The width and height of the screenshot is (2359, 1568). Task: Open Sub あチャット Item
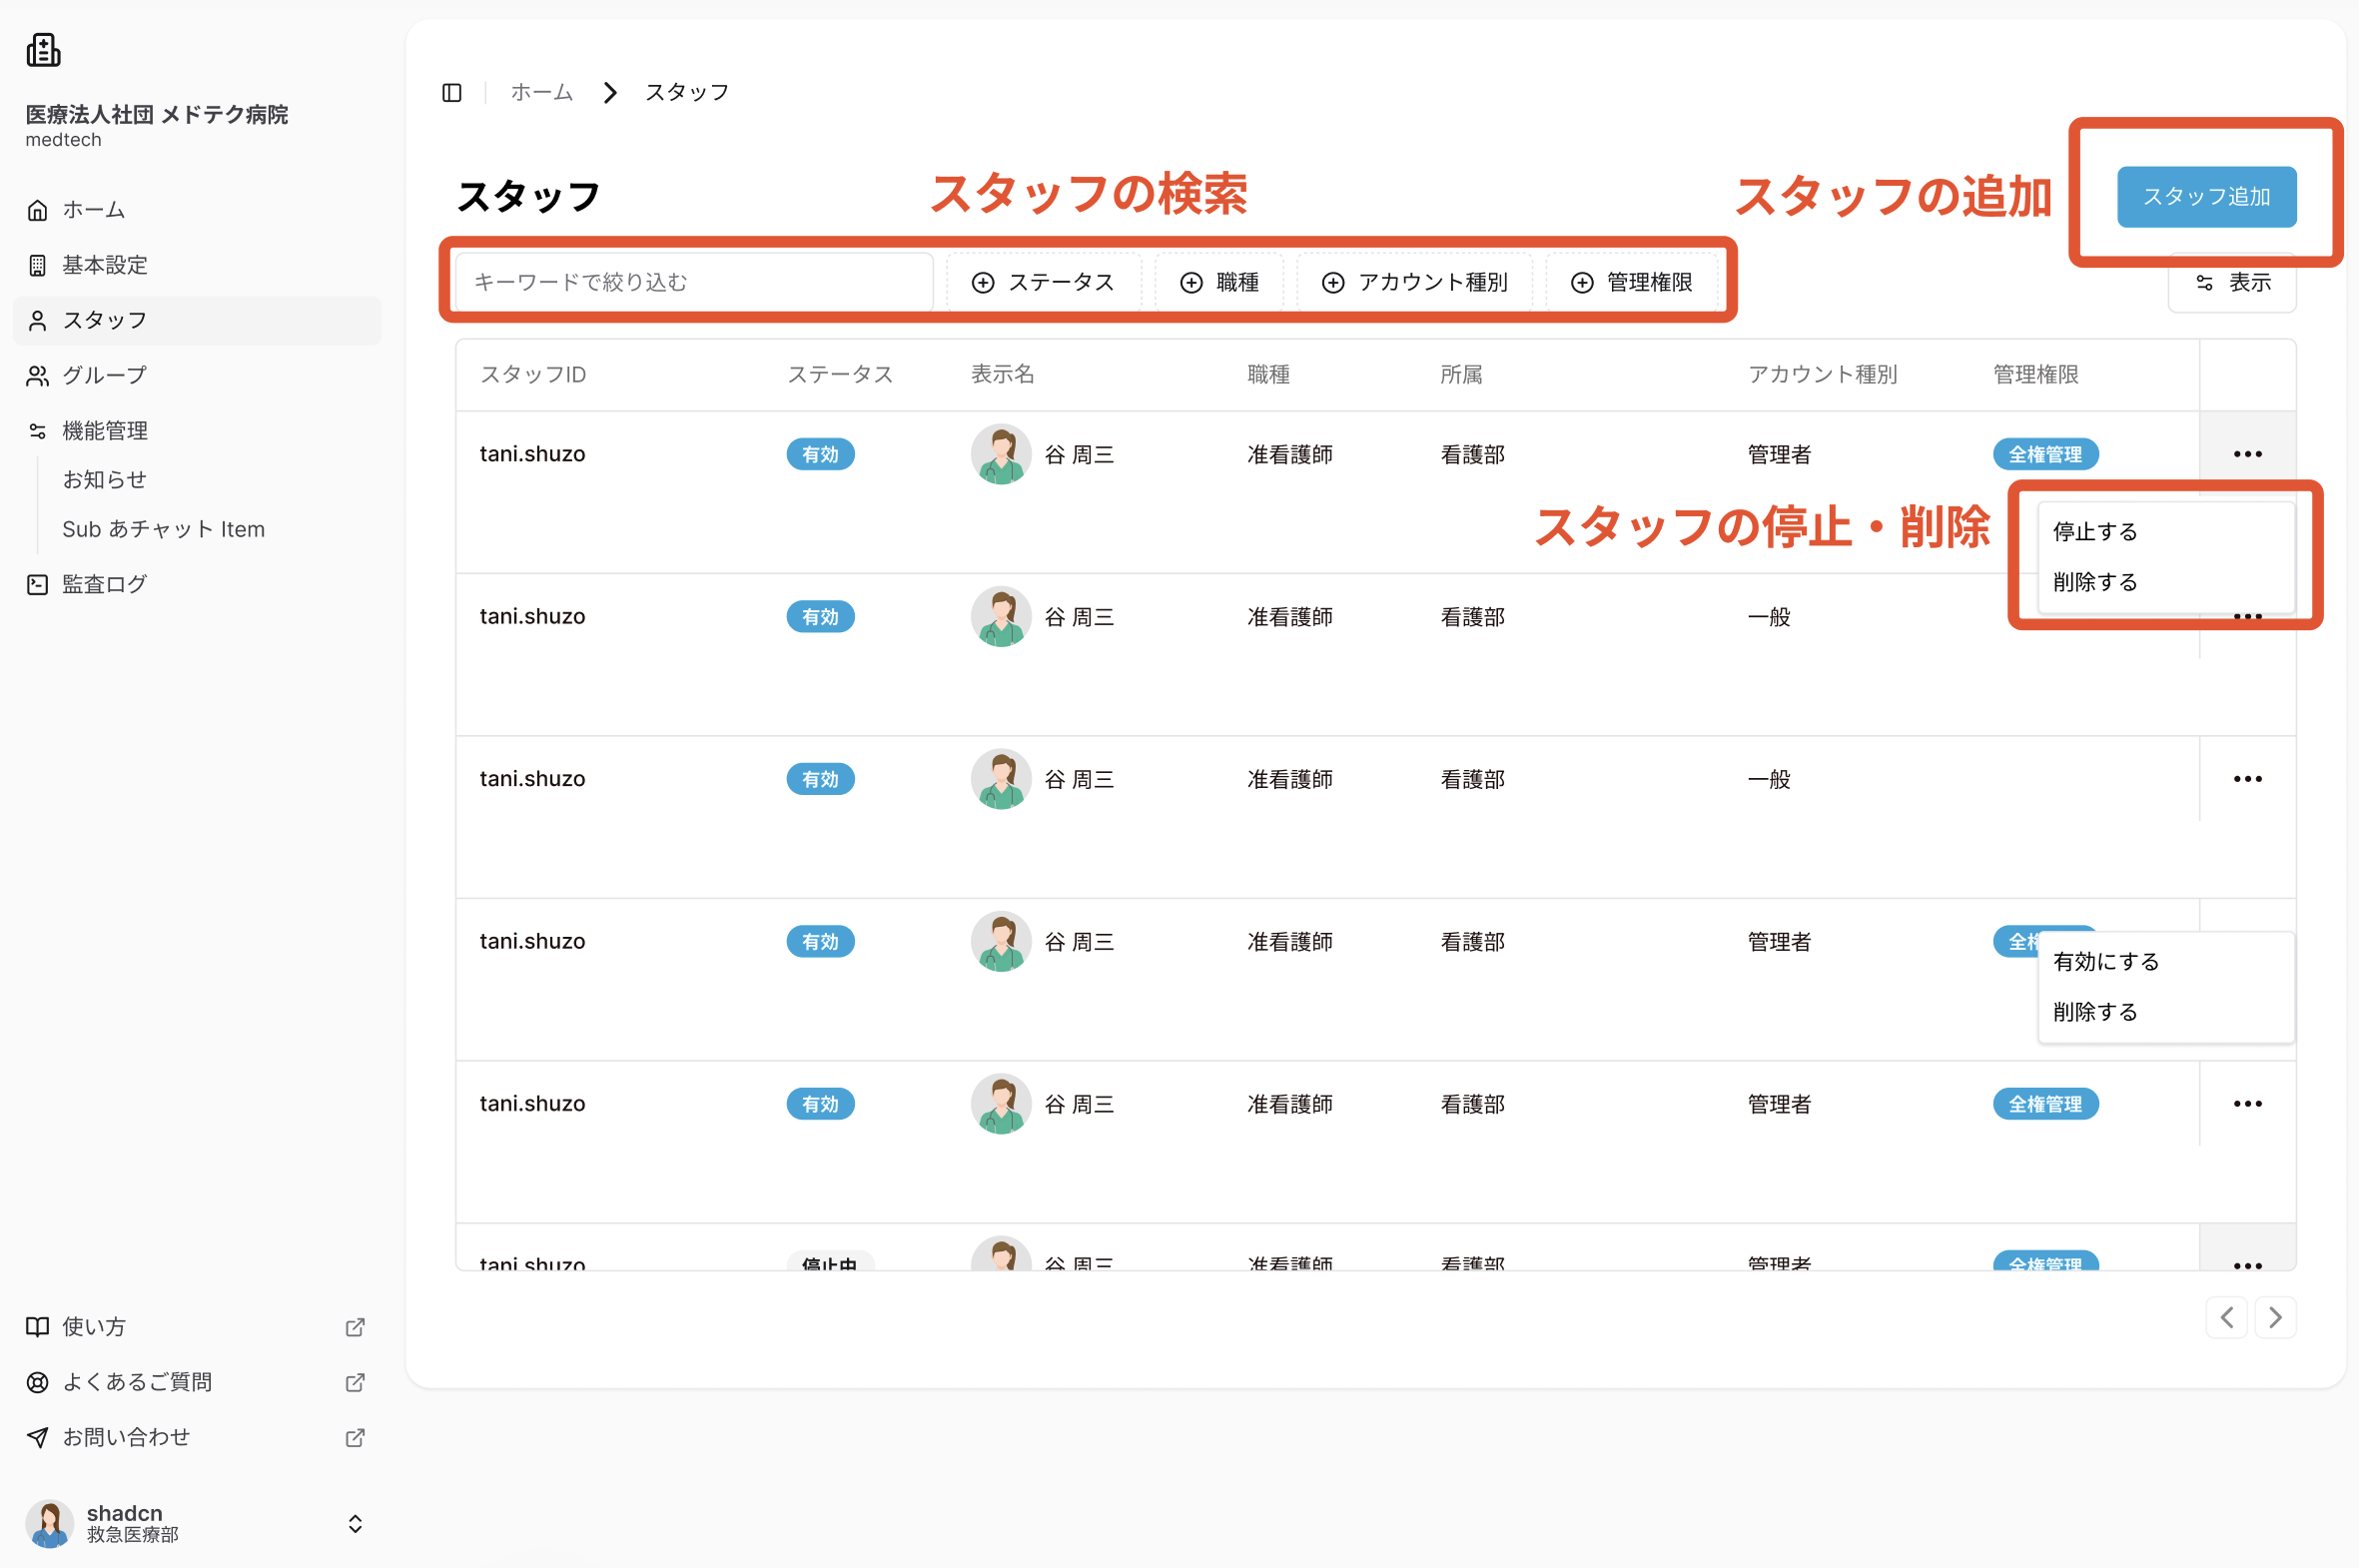click(164, 529)
